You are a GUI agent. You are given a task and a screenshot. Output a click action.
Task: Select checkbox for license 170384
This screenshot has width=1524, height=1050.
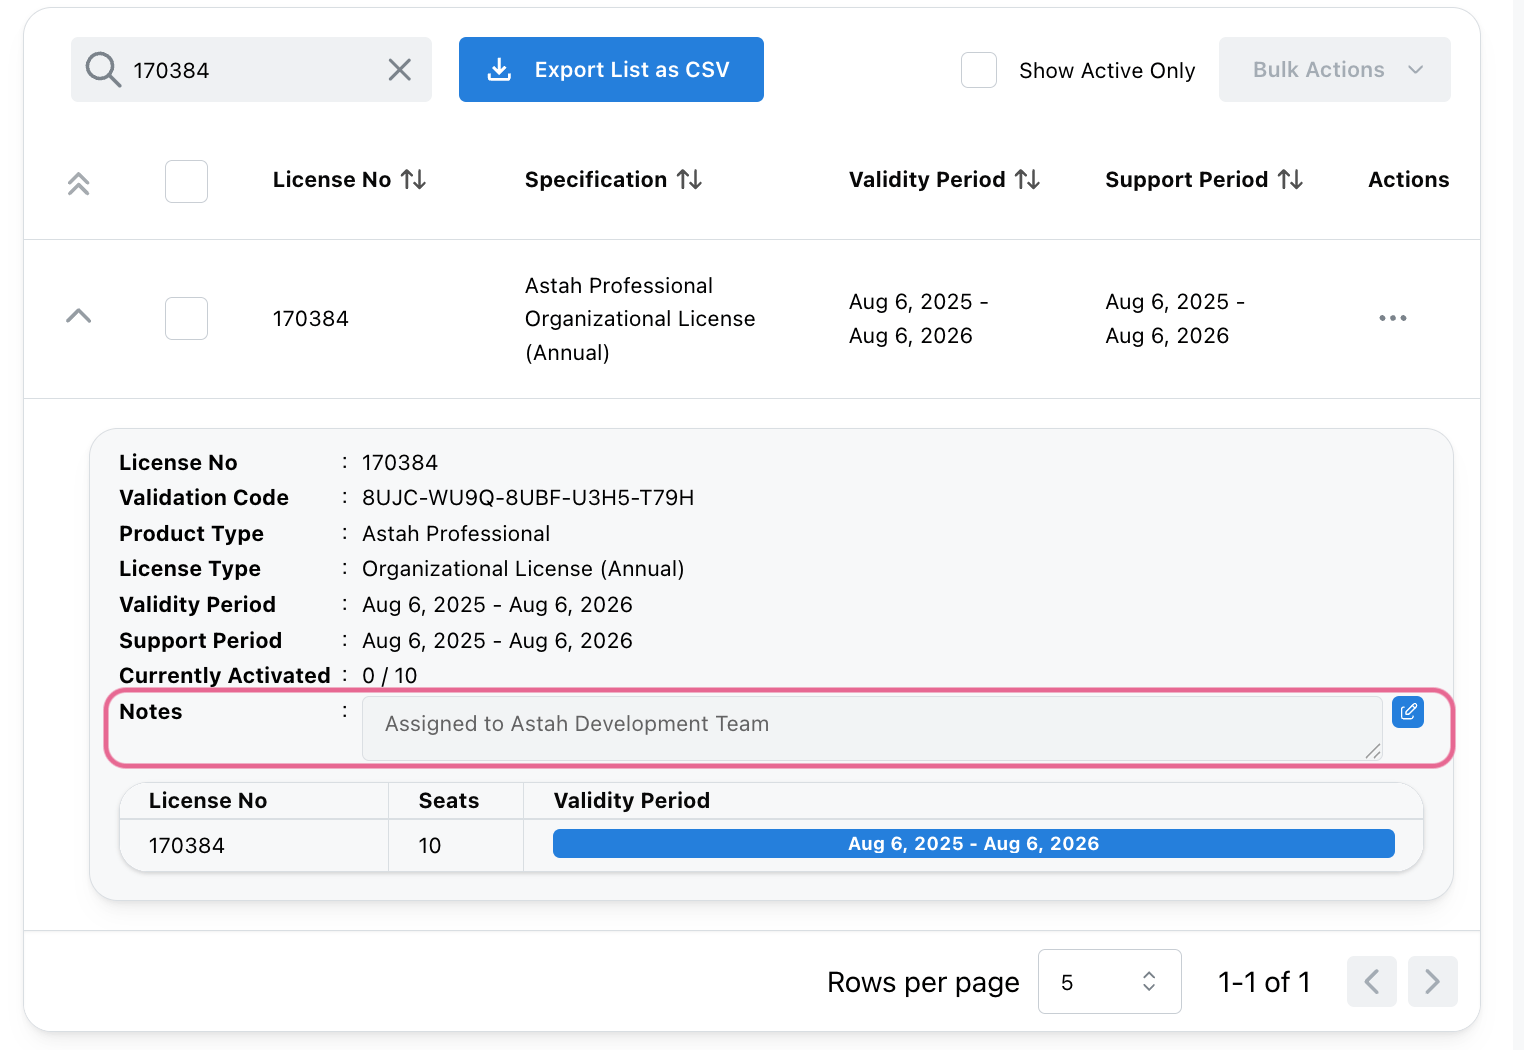click(186, 318)
